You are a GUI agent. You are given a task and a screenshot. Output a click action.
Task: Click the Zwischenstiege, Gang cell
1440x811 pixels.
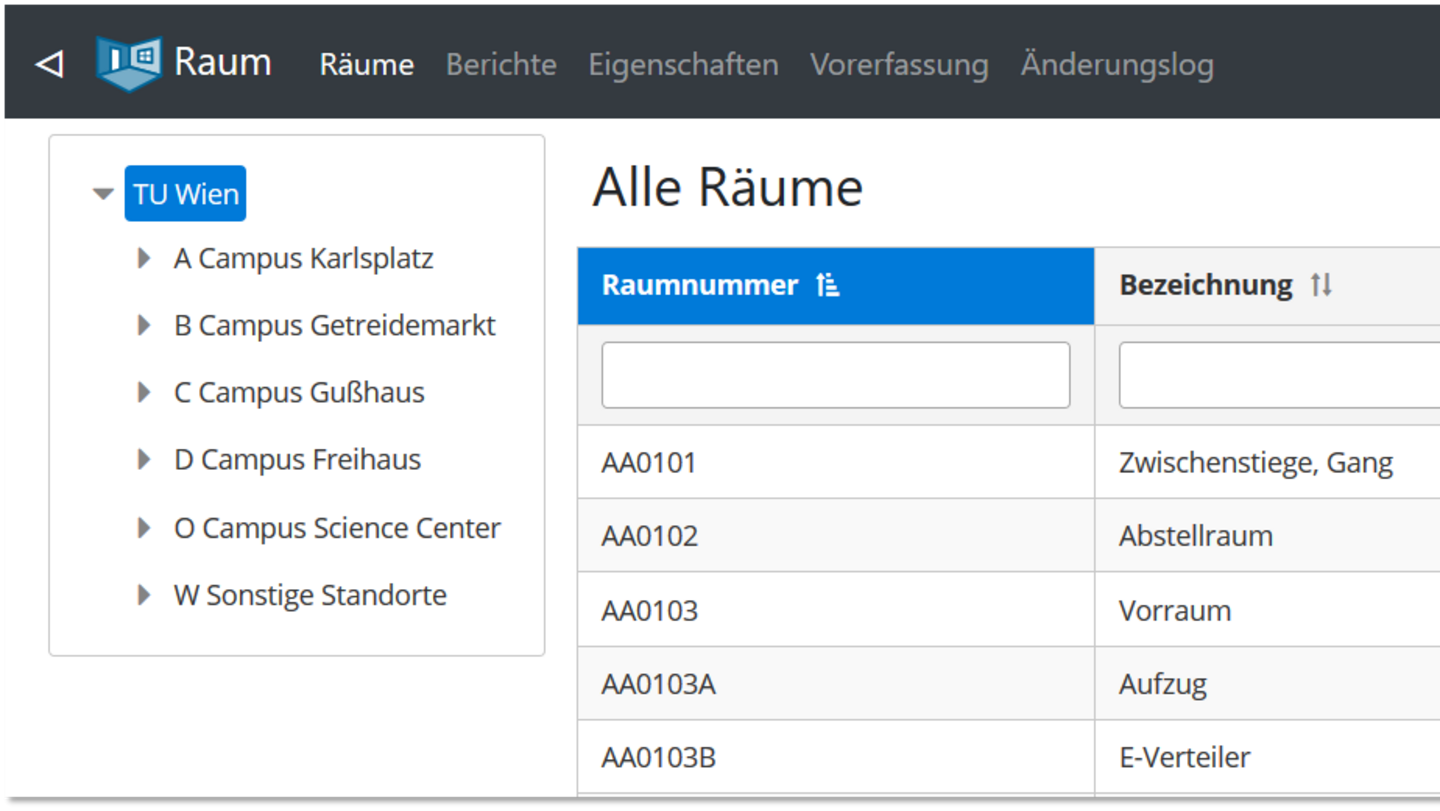tap(1268, 462)
